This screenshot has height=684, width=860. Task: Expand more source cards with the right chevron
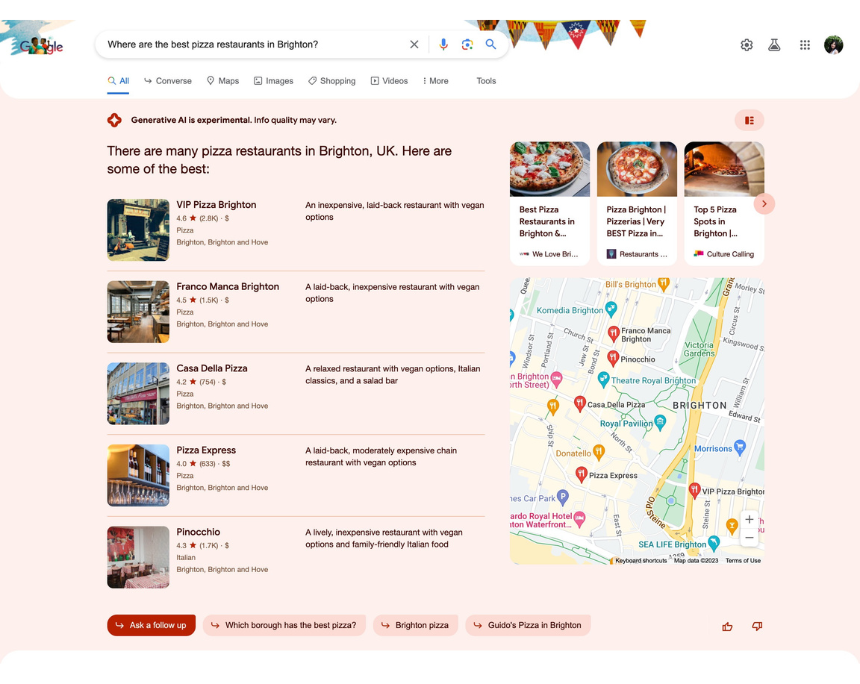(764, 203)
